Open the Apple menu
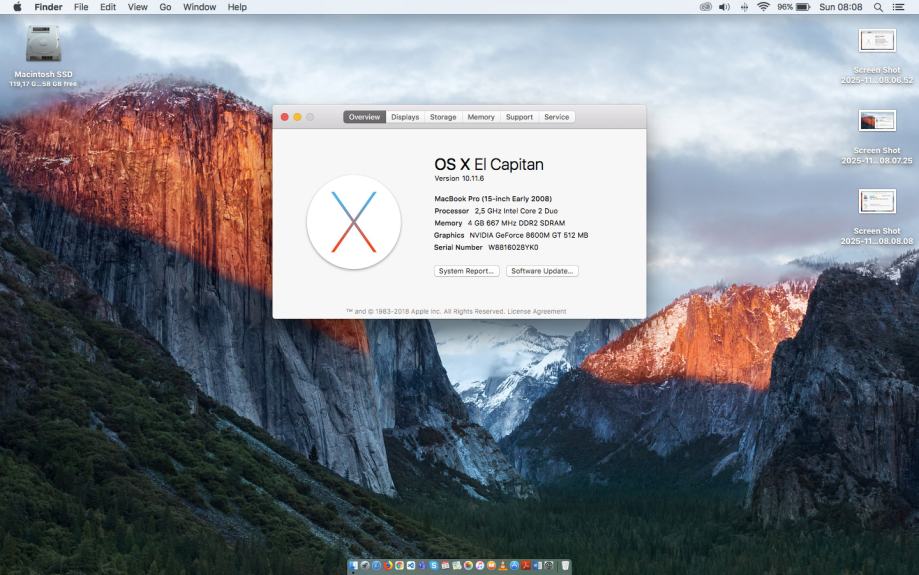The width and height of the screenshot is (919, 575). pyautogui.click(x=17, y=7)
